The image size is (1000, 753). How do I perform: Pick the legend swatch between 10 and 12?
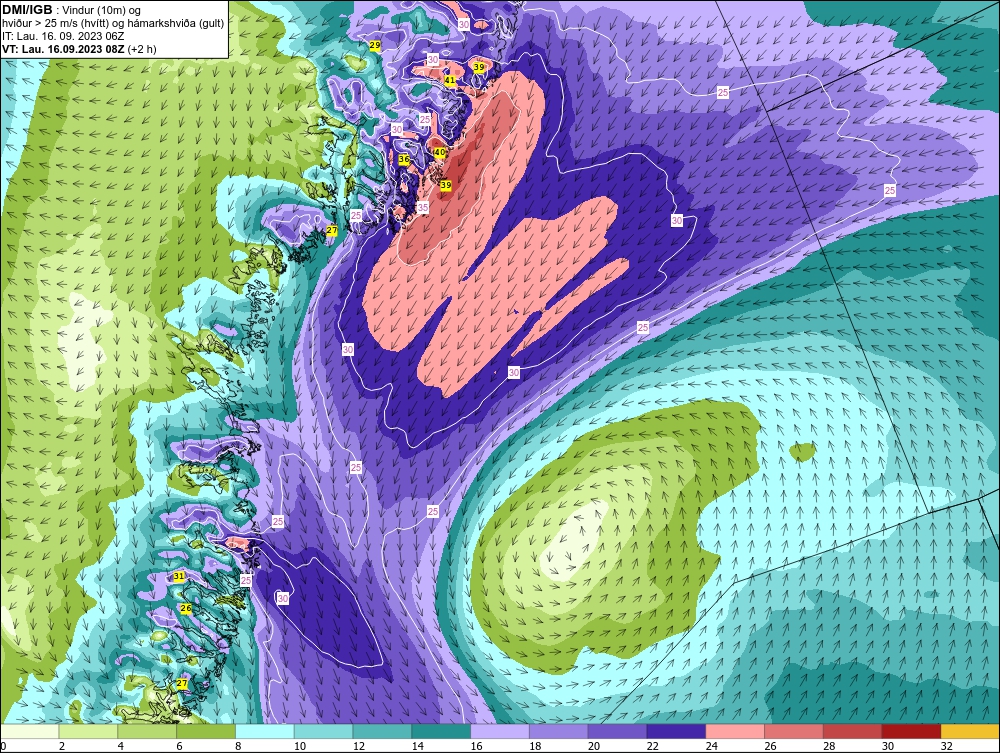coord(324,731)
